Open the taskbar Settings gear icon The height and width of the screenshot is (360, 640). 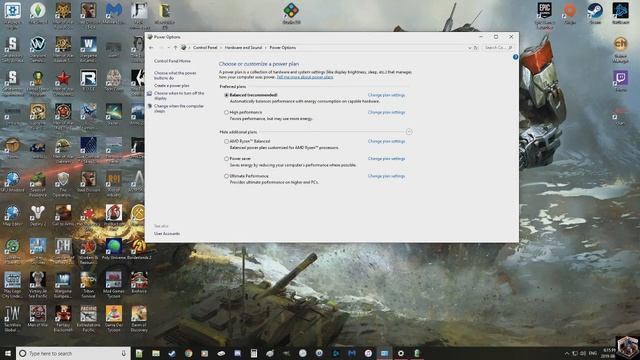tap(400, 353)
